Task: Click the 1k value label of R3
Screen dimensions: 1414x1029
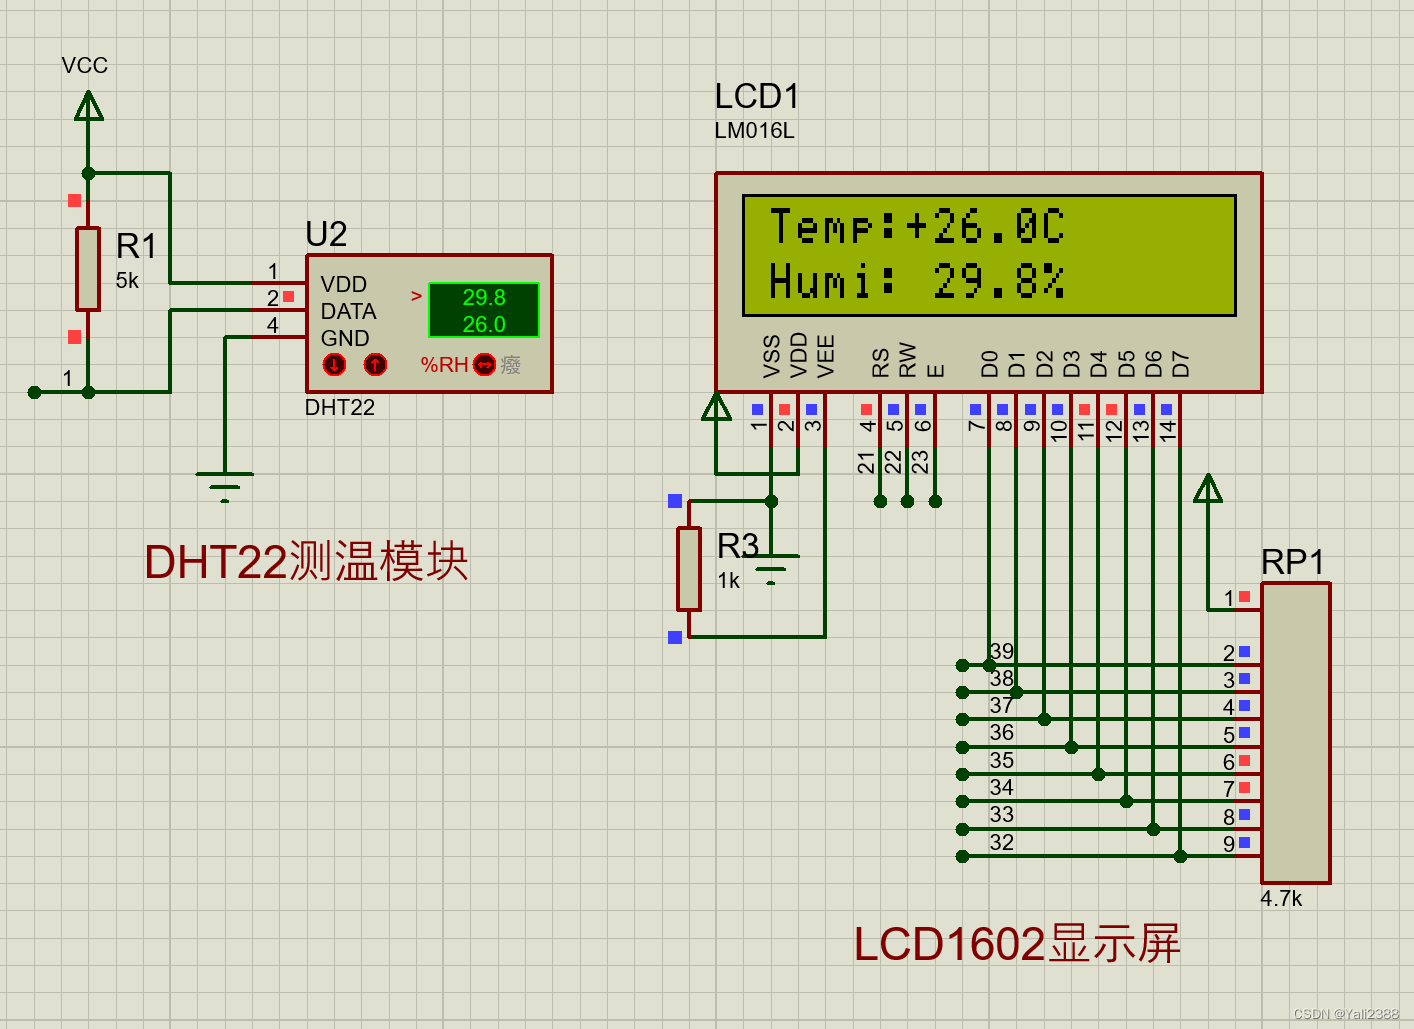Action: click(x=729, y=581)
